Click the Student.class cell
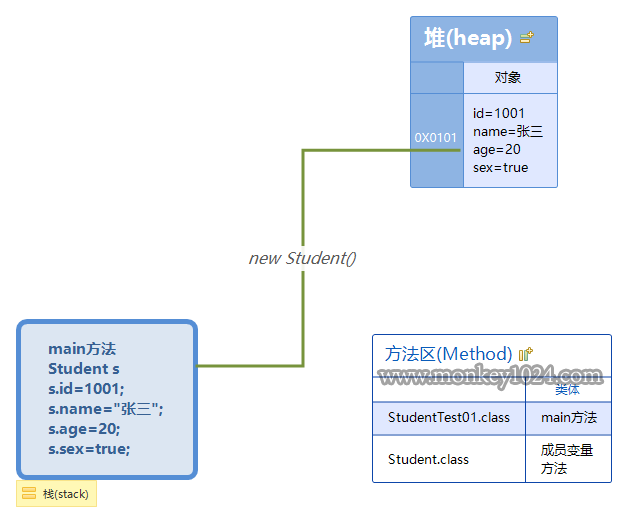The height and width of the screenshot is (523, 627). pos(449,459)
